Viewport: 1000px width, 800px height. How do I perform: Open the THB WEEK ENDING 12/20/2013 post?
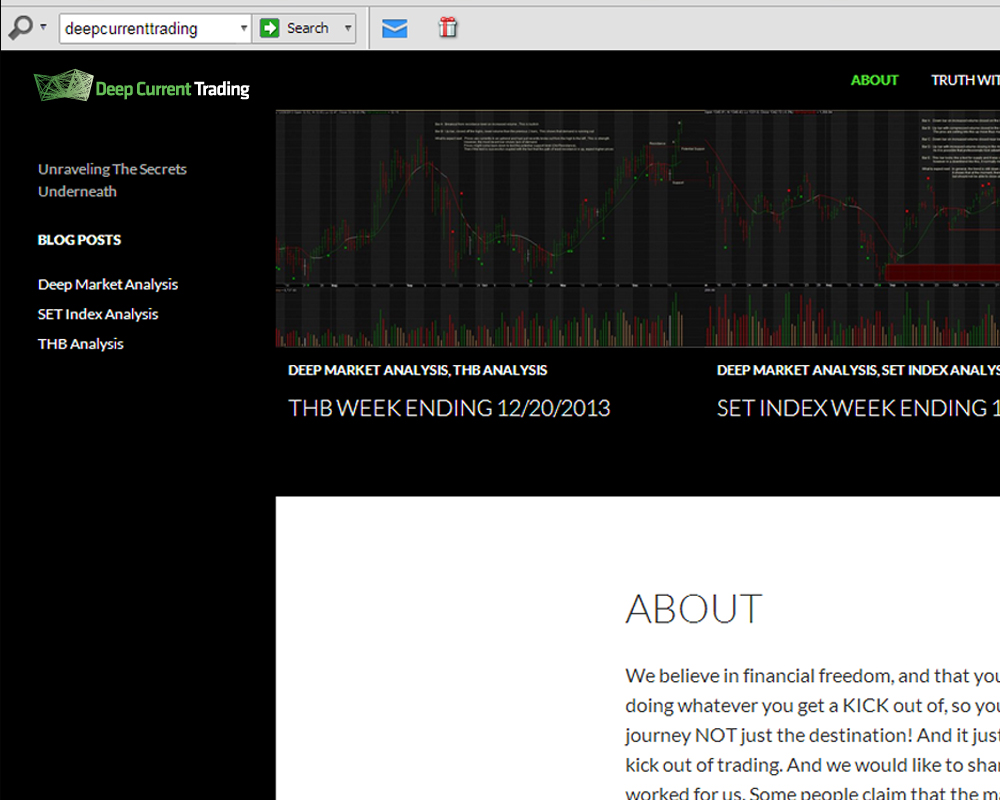click(x=449, y=408)
